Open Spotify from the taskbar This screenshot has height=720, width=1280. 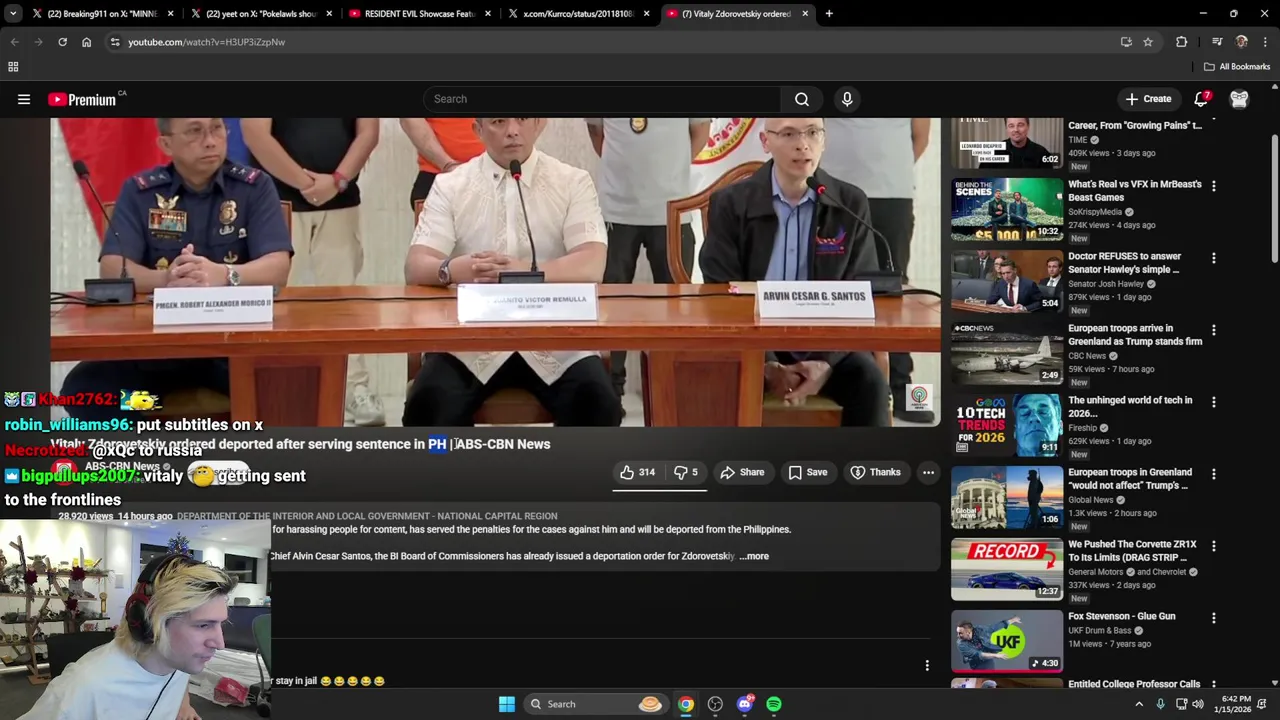(x=774, y=704)
